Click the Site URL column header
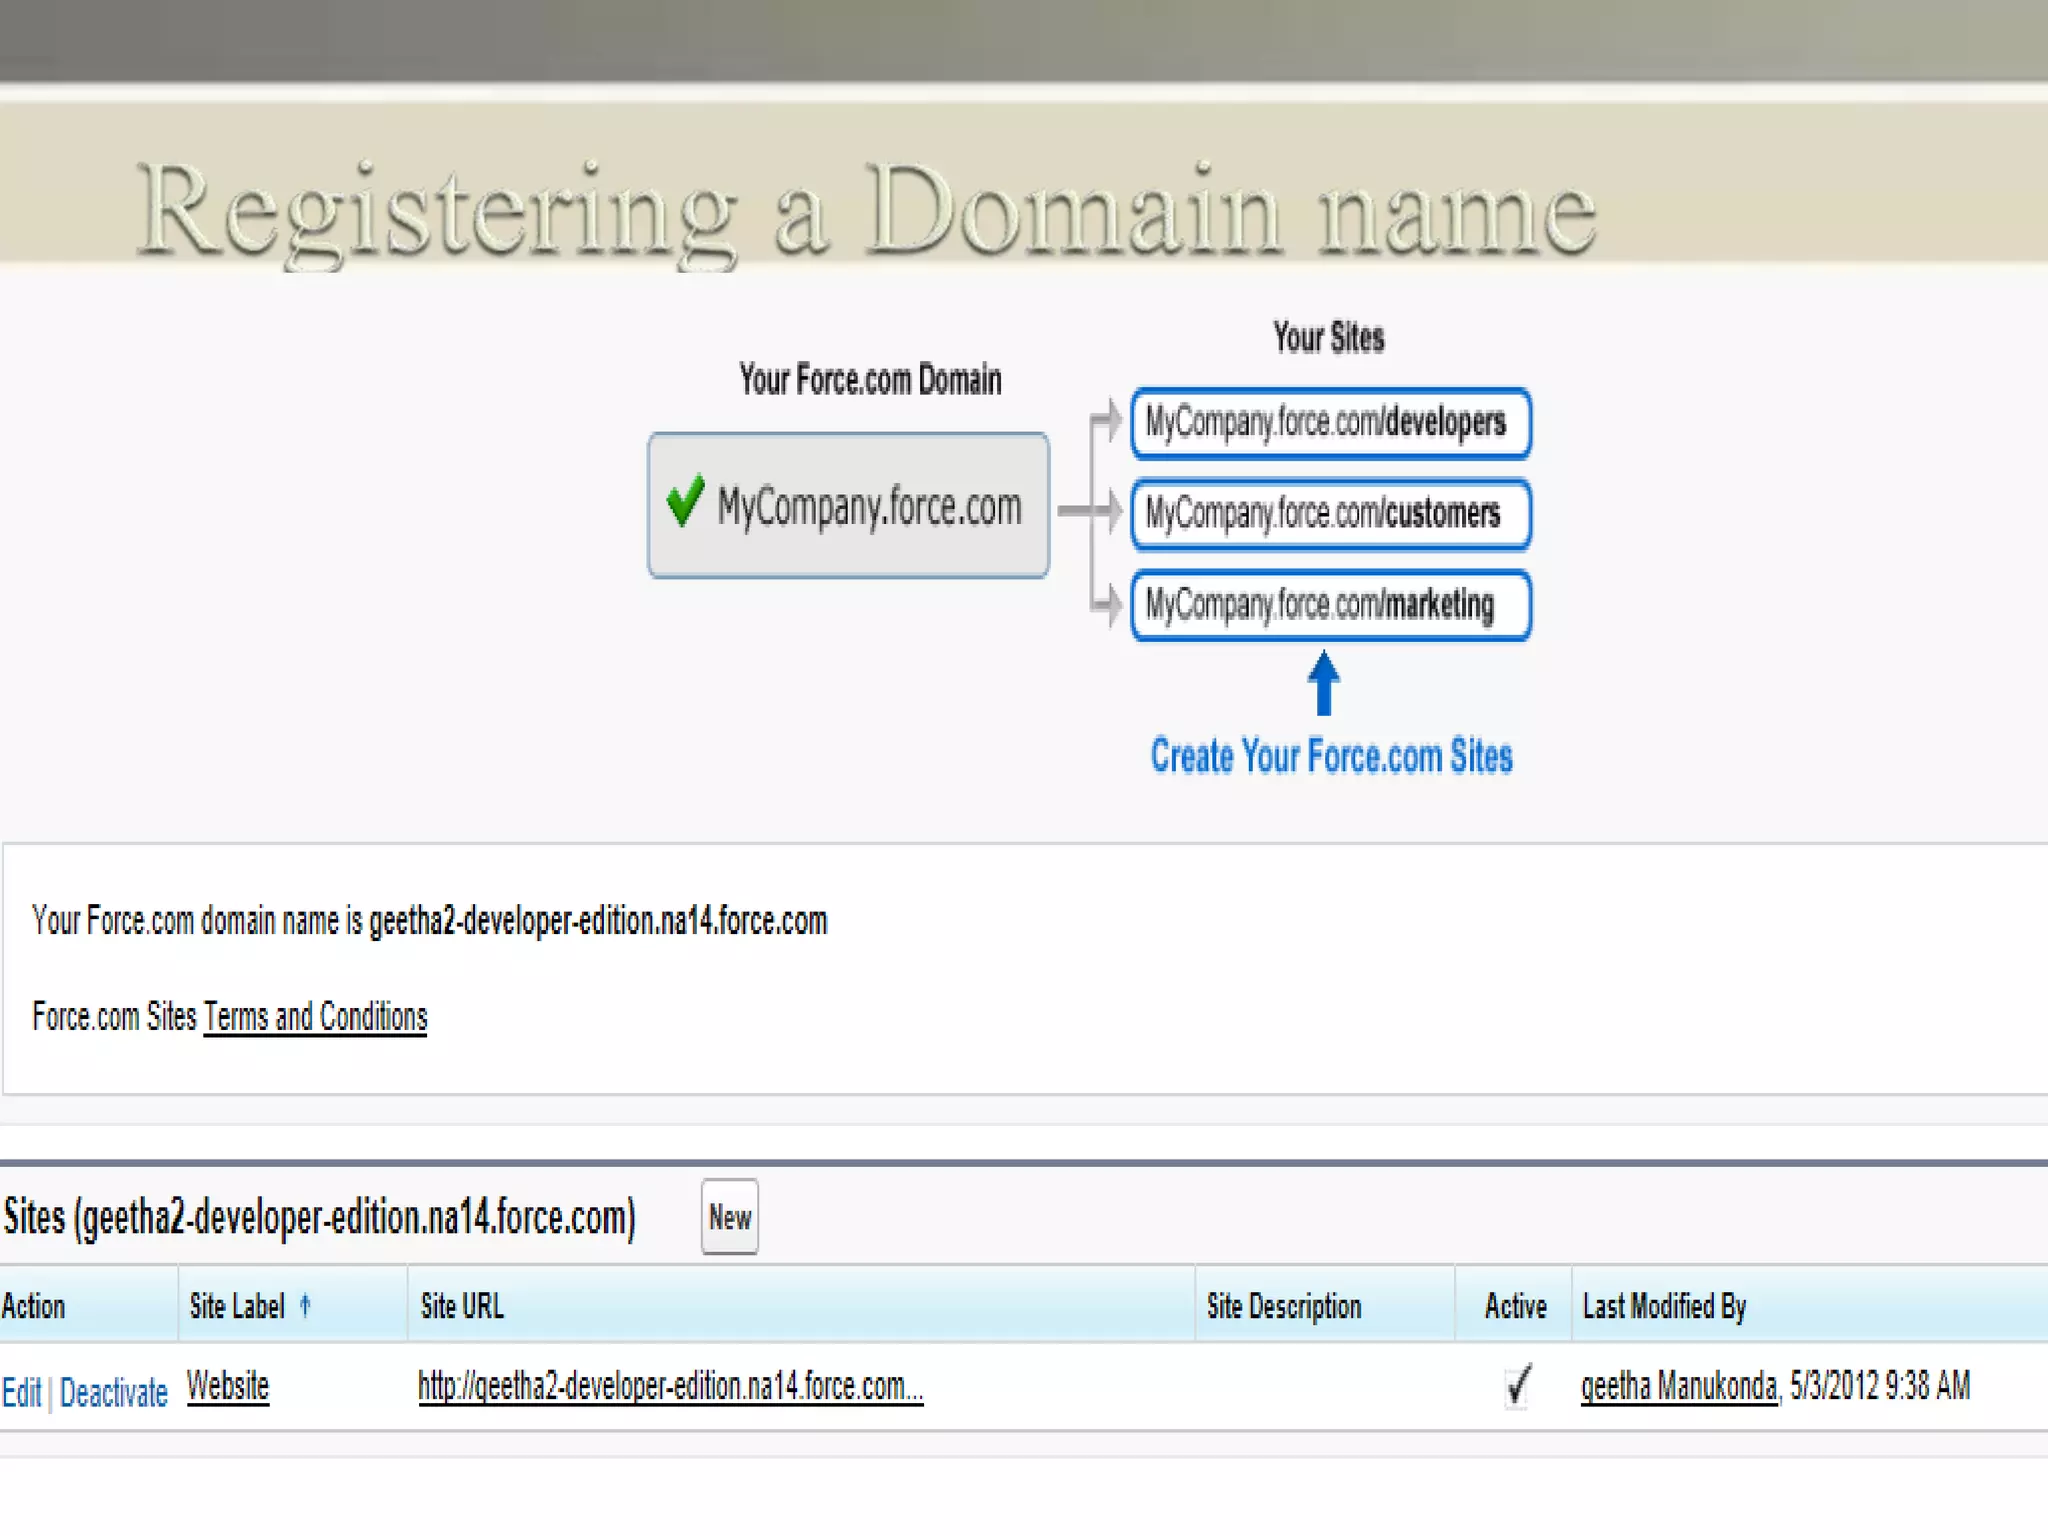The image size is (2048, 1536). point(462,1306)
